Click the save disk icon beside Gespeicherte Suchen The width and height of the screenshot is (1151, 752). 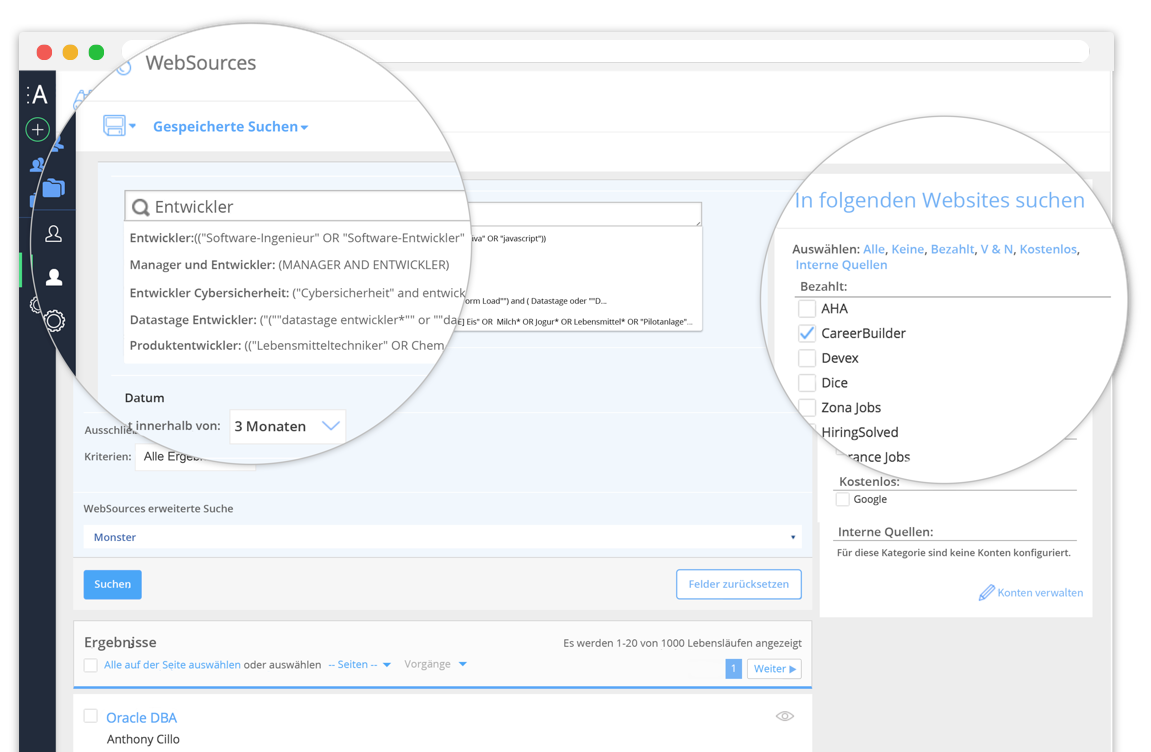115,126
